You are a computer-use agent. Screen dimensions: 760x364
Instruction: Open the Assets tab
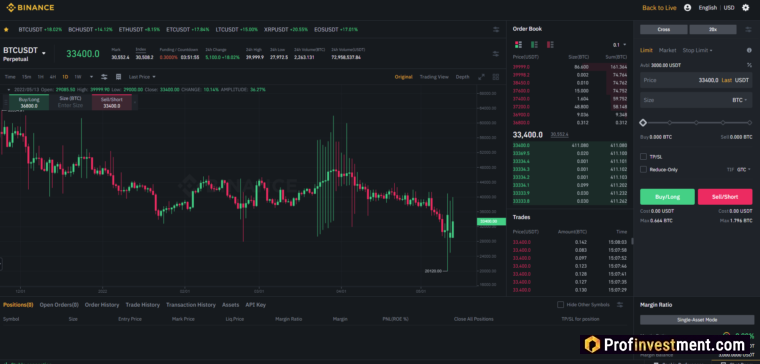click(x=231, y=304)
